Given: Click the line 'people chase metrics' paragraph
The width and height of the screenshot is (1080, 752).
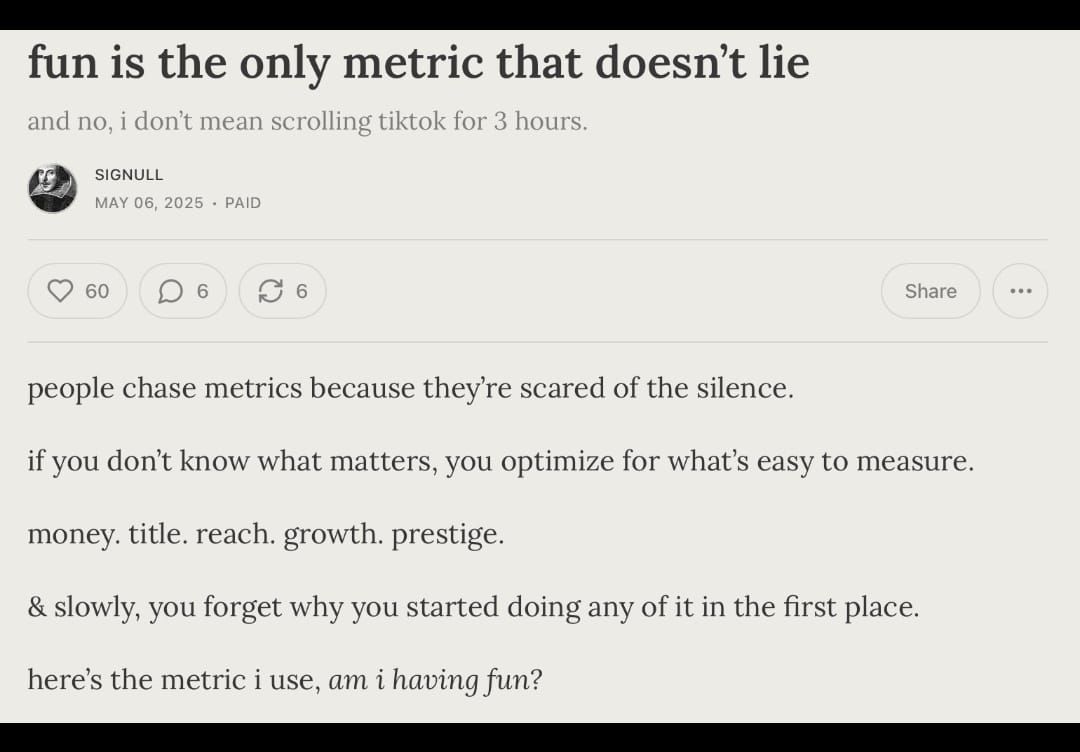Looking at the screenshot, I should pos(411,388).
